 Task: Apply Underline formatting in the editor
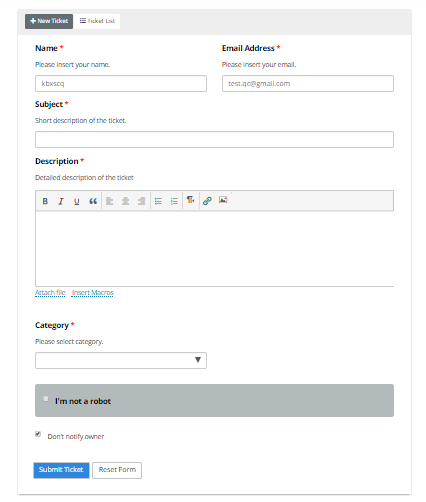77,201
